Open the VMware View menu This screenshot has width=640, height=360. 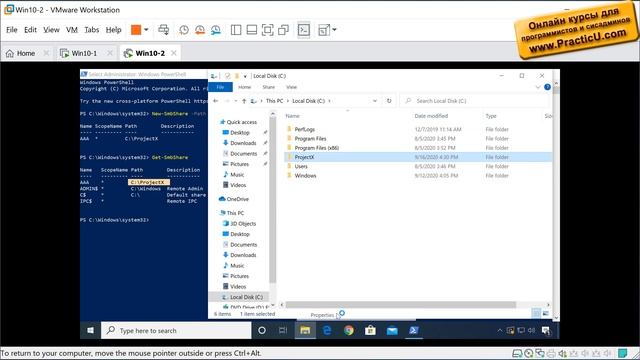(51, 30)
